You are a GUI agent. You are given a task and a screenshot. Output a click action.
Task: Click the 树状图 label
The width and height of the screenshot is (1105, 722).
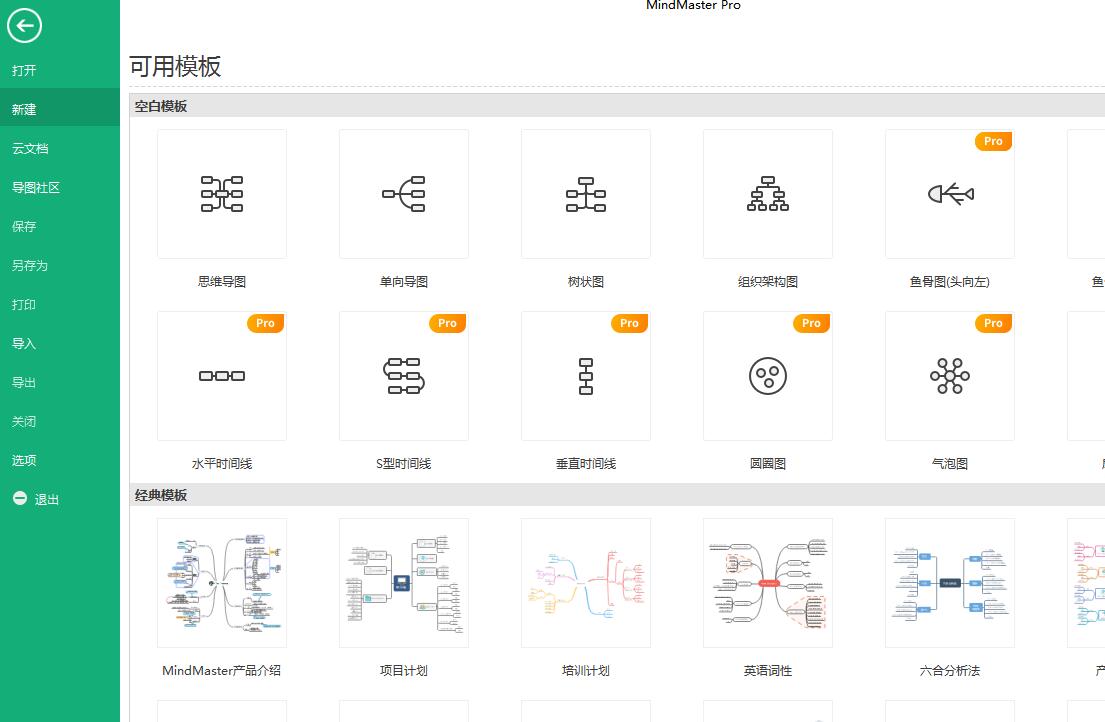(586, 282)
